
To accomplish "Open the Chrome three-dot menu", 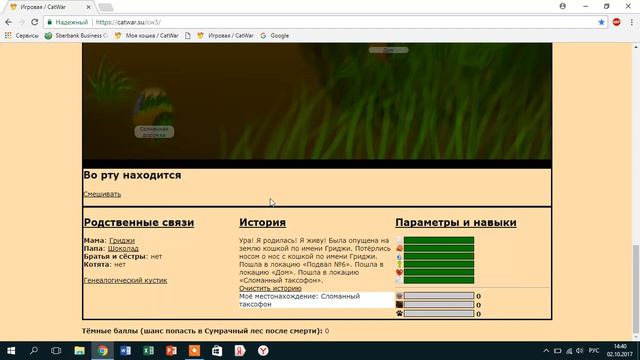I will (x=631, y=22).
